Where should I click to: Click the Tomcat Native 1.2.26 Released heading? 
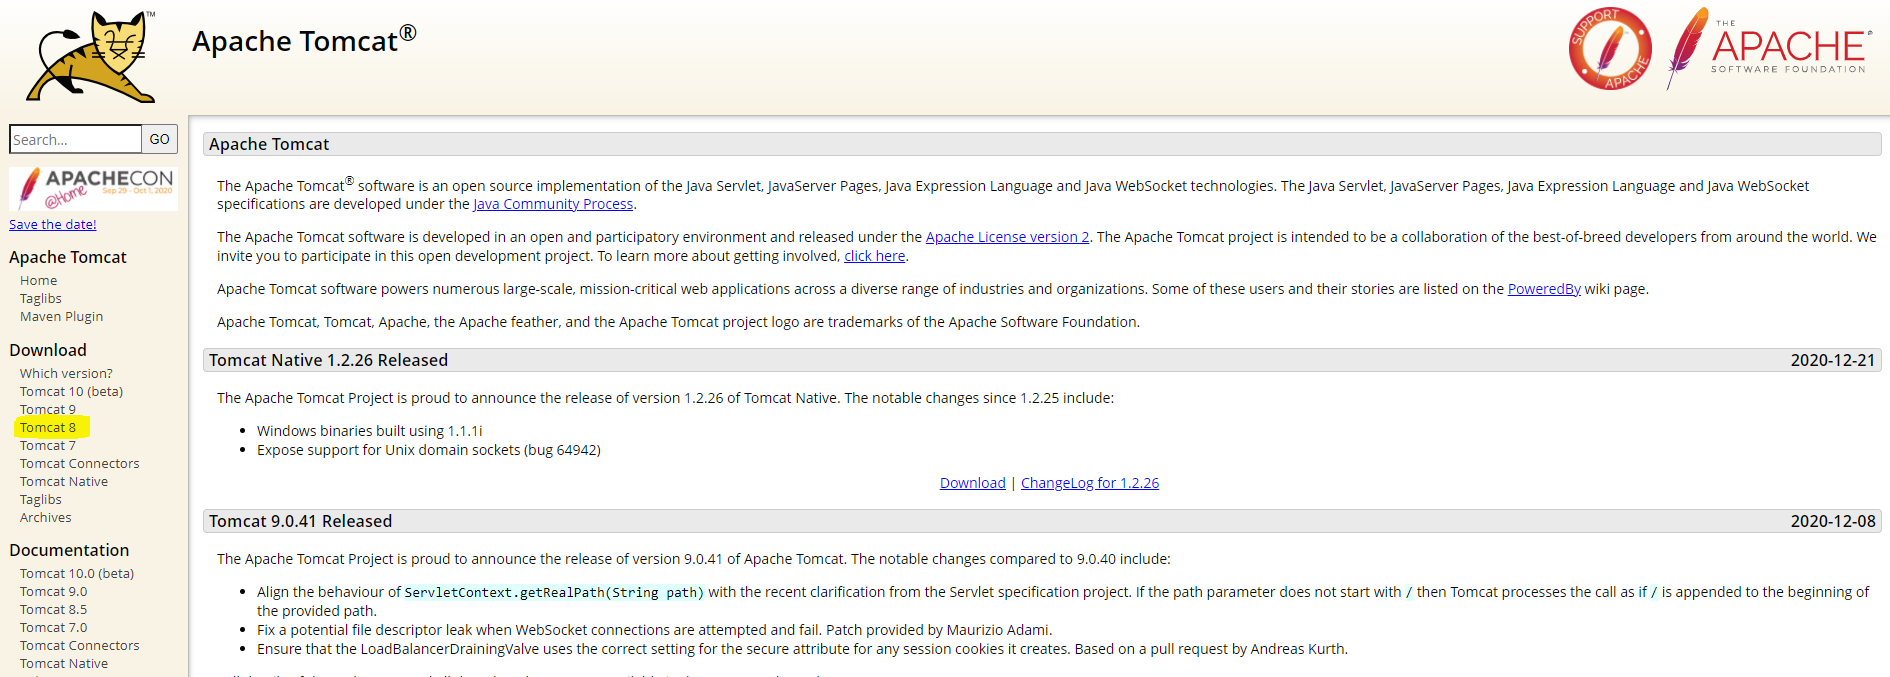pos(328,360)
